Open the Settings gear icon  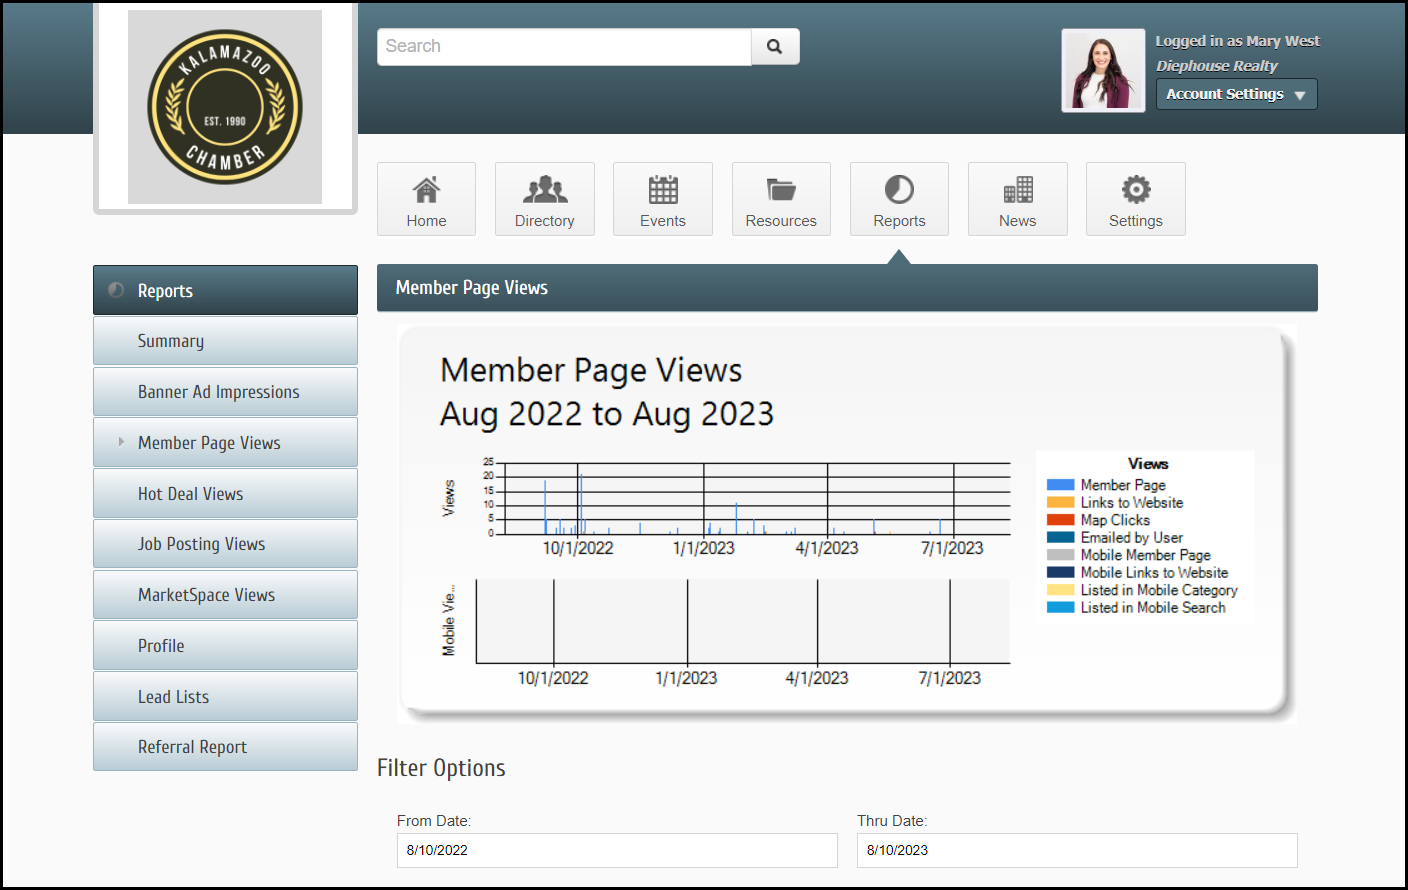coord(1136,190)
